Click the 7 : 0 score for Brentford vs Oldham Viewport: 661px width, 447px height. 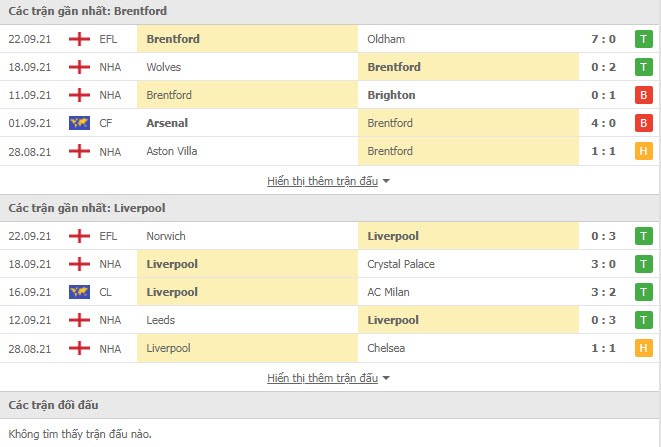point(603,39)
